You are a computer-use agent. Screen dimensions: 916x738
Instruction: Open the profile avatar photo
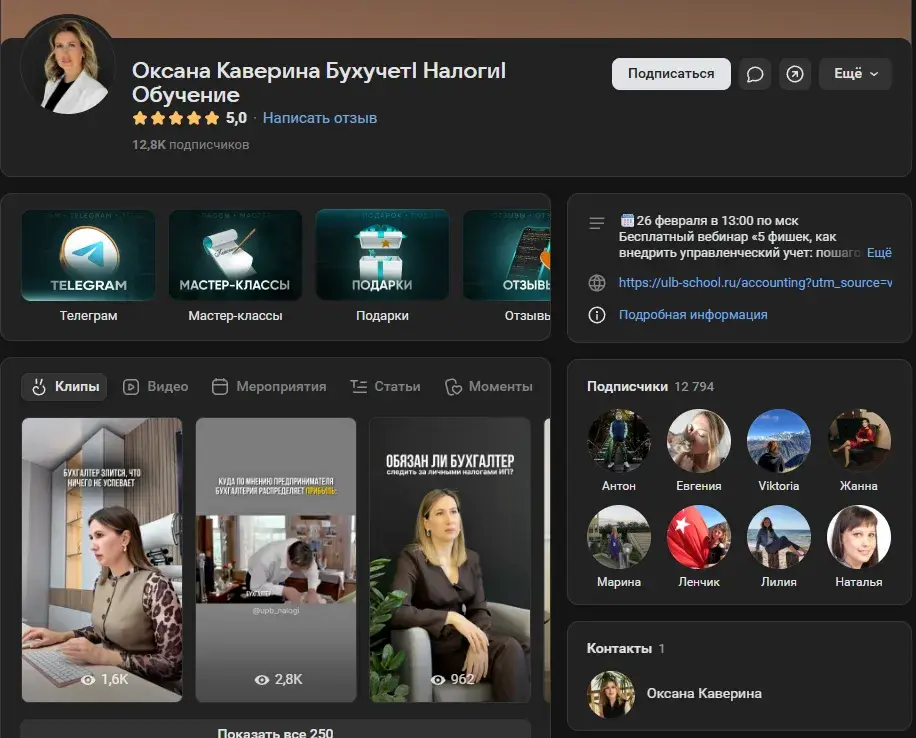coord(68,64)
